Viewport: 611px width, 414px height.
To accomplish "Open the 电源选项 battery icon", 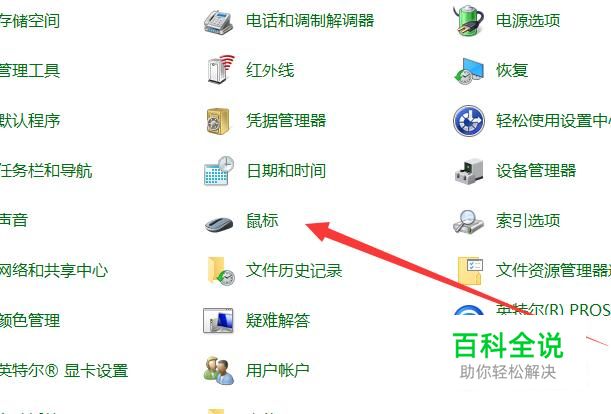I will (x=468, y=20).
